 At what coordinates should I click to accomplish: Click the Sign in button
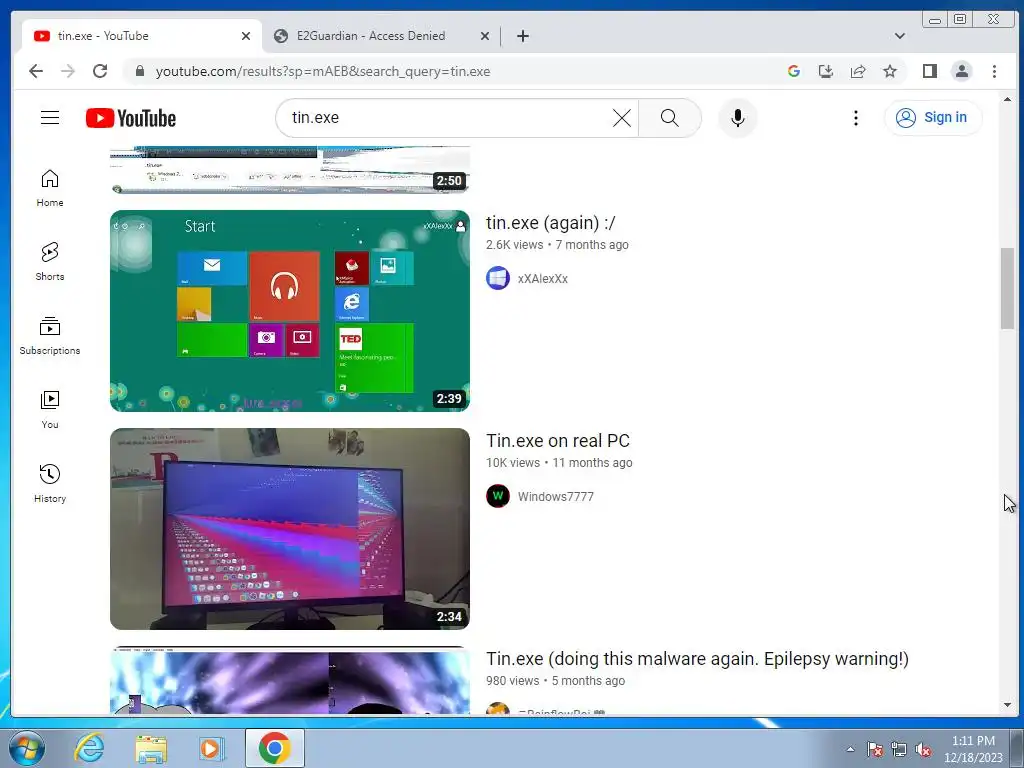tap(933, 118)
